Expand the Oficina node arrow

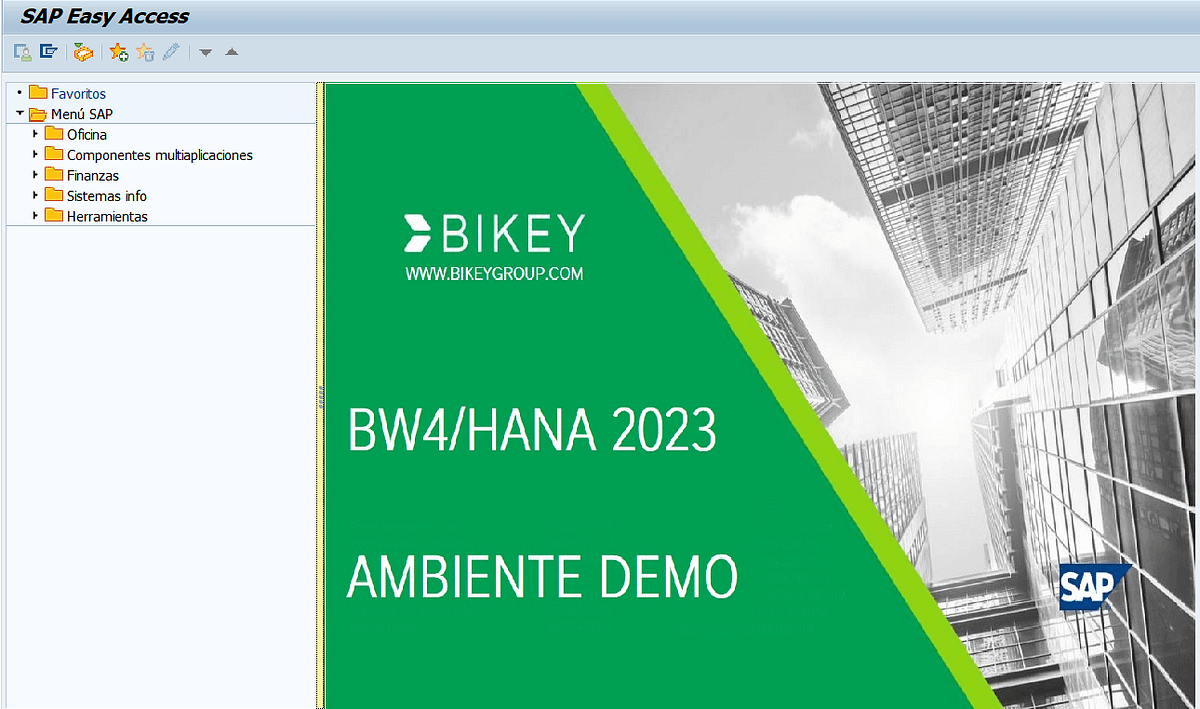coord(36,134)
